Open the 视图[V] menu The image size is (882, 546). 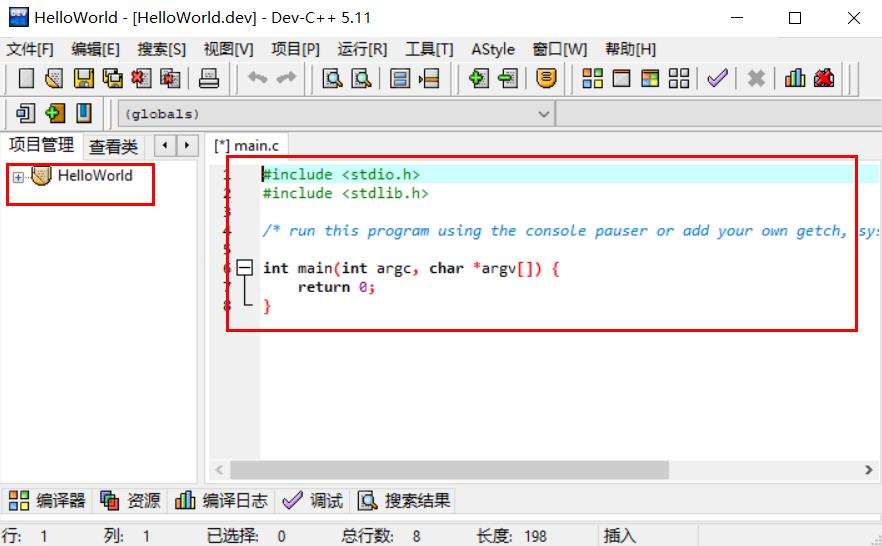click(228, 49)
